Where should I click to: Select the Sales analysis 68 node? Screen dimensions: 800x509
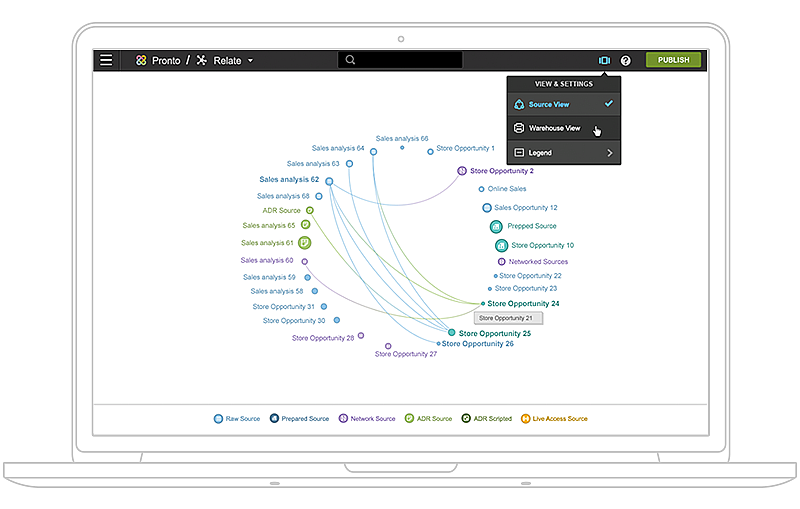point(319,196)
